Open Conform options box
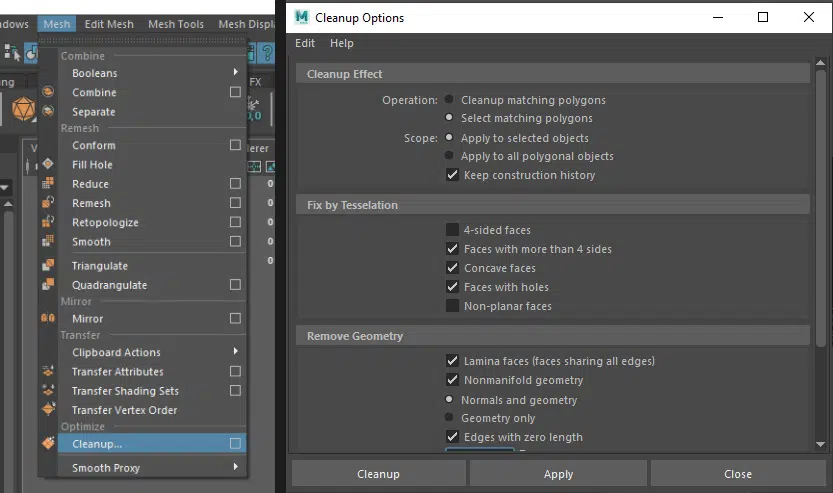833x493 pixels. (235, 144)
